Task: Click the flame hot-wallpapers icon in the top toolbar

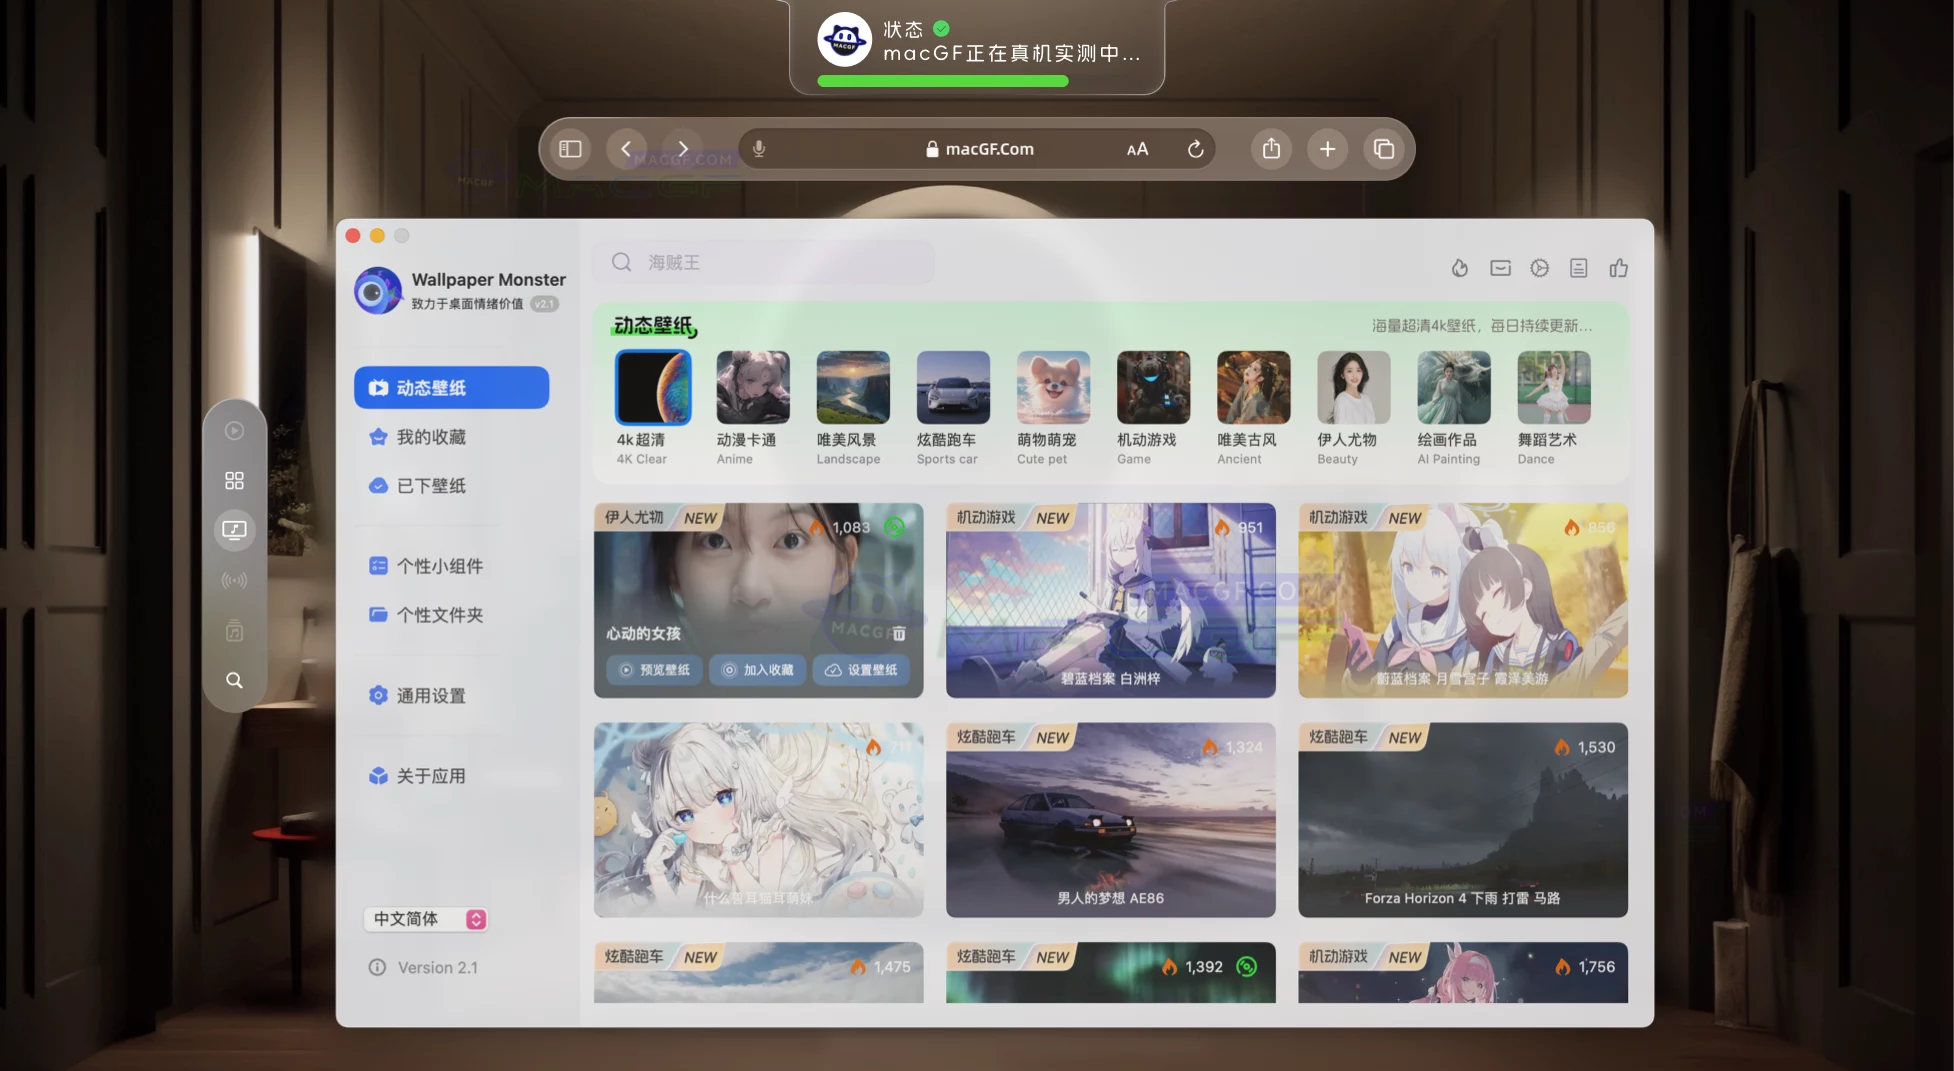Action: pos(1460,268)
